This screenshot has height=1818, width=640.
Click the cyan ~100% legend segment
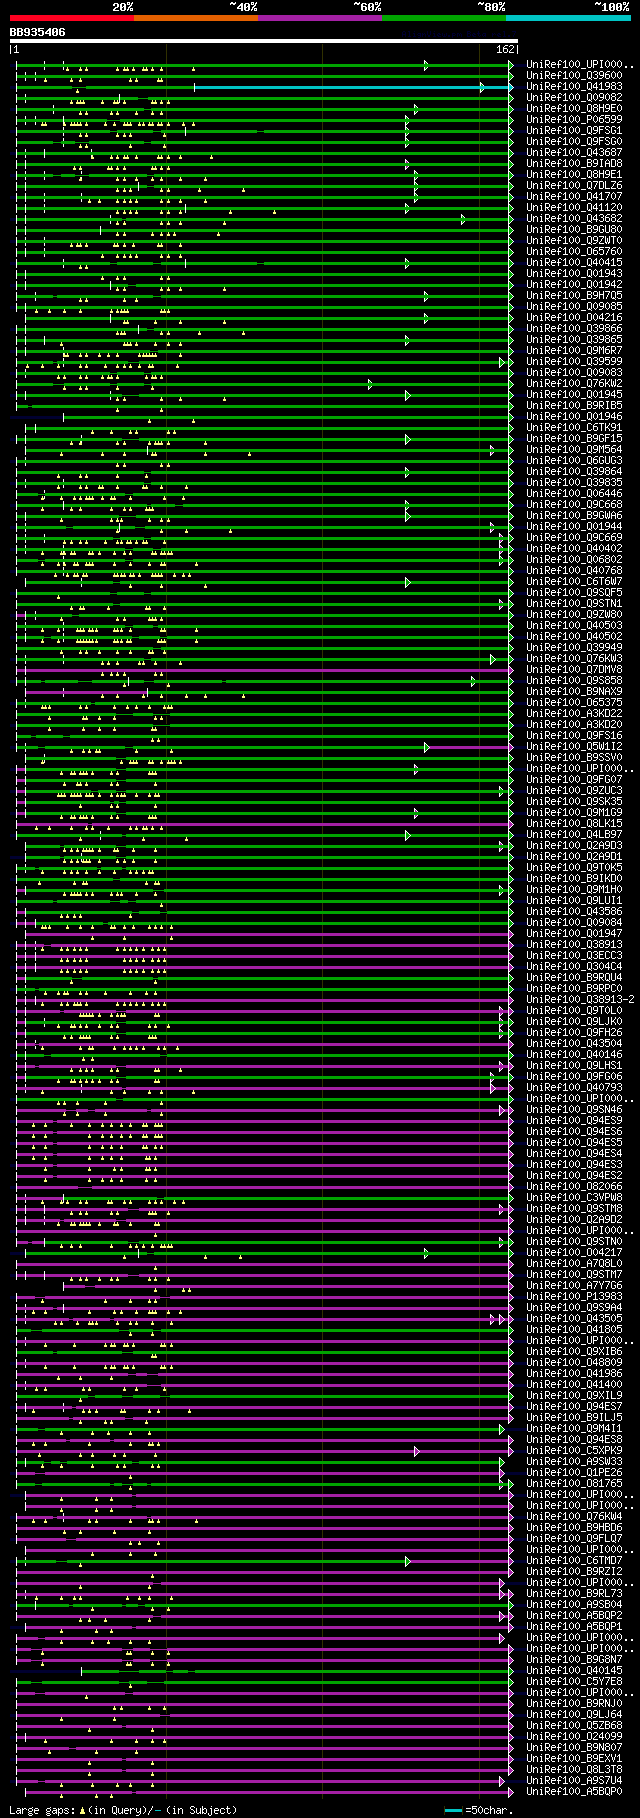point(568,18)
